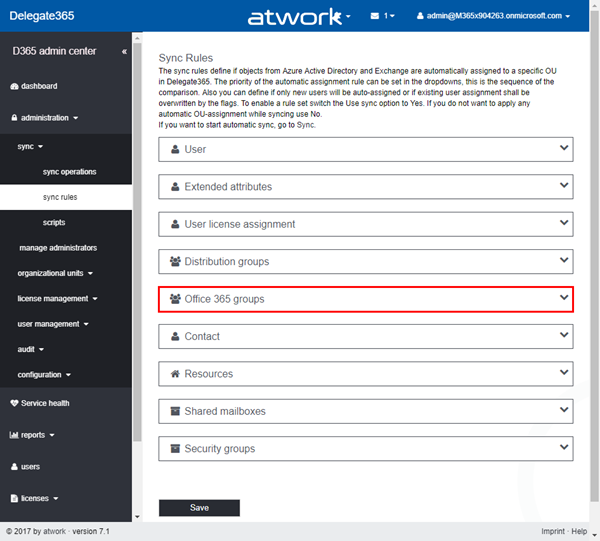
Task: Click the Delegate365 brand link
Action: 42,16
